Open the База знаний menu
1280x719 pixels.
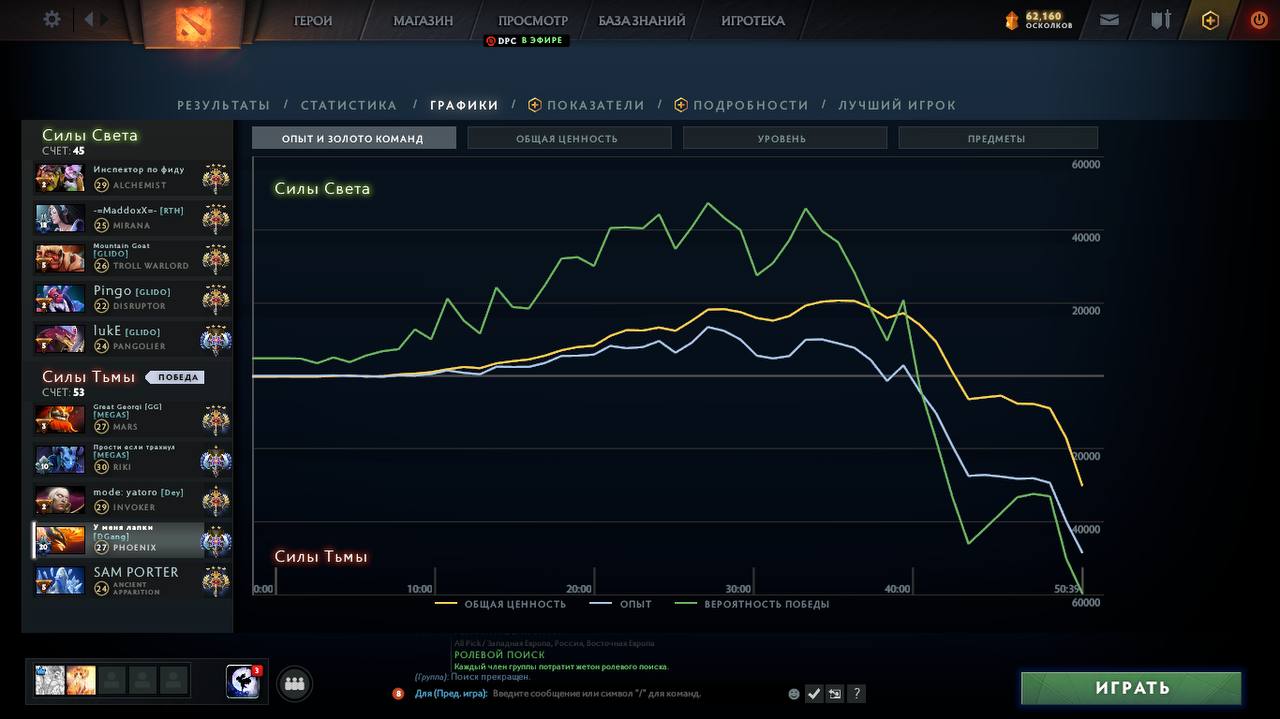[642, 20]
